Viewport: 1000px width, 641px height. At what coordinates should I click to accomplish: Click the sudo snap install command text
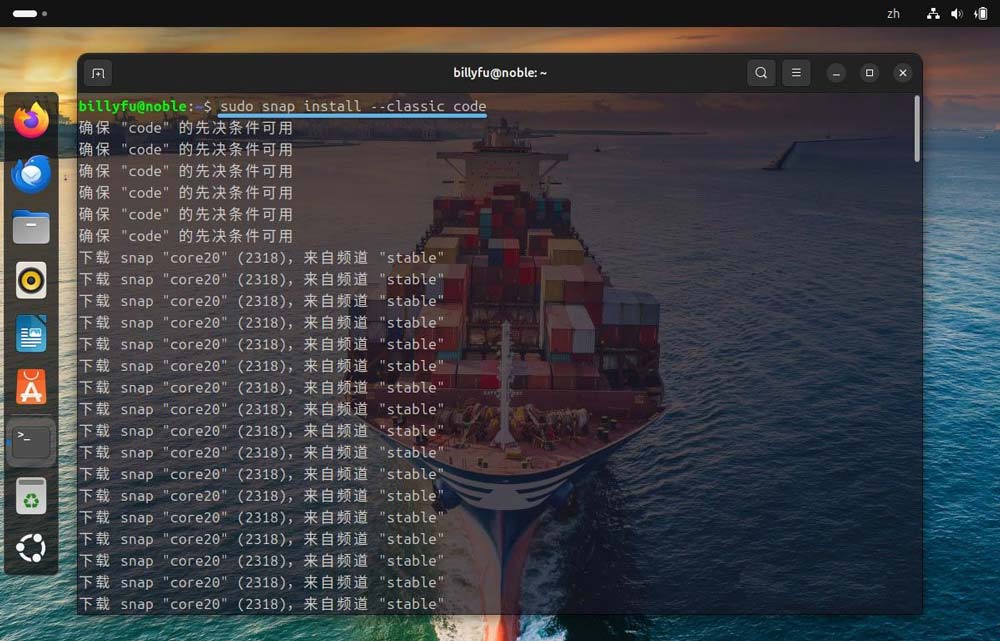[353, 106]
